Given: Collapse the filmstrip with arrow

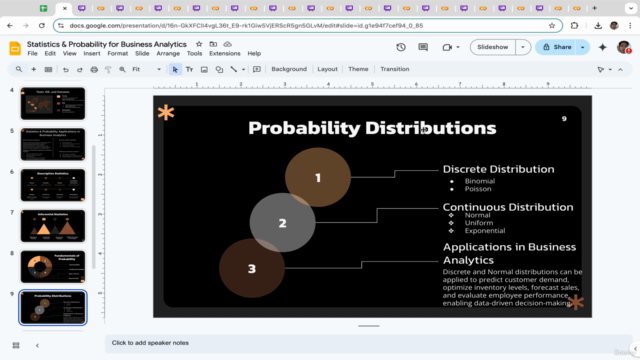Looking at the screenshot, I should [x=37, y=345].
